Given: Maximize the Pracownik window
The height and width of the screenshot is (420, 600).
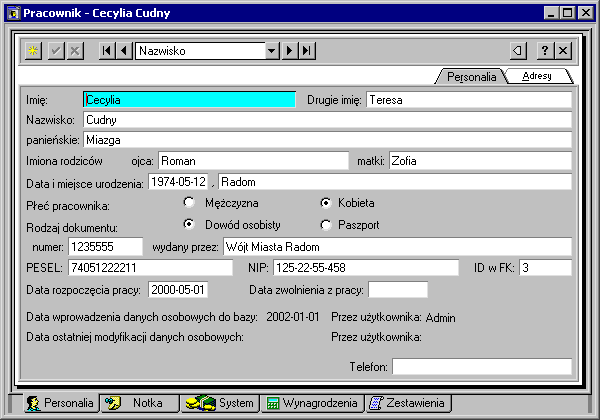Looking at the screenshot, I should (x=568, y=13).
